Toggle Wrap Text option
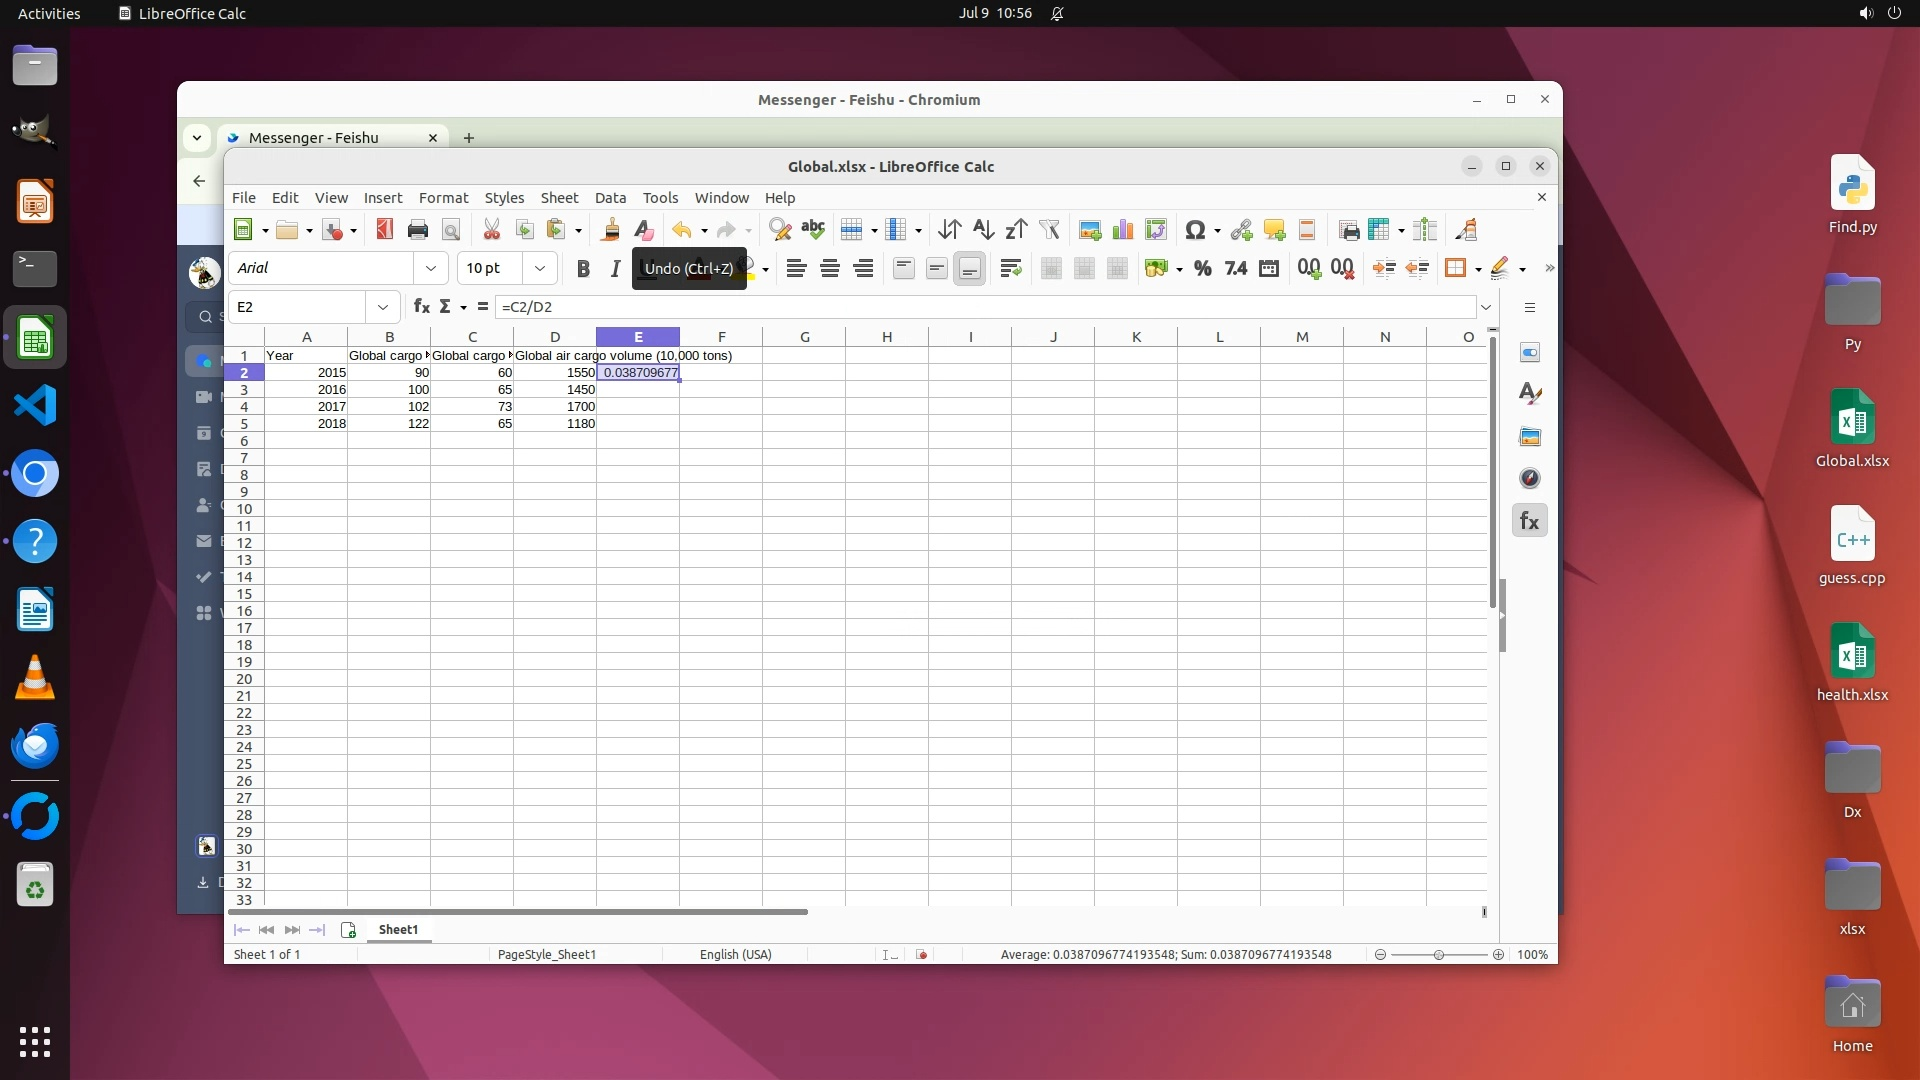The image size is (1920, 1080). pos(1010,268)
